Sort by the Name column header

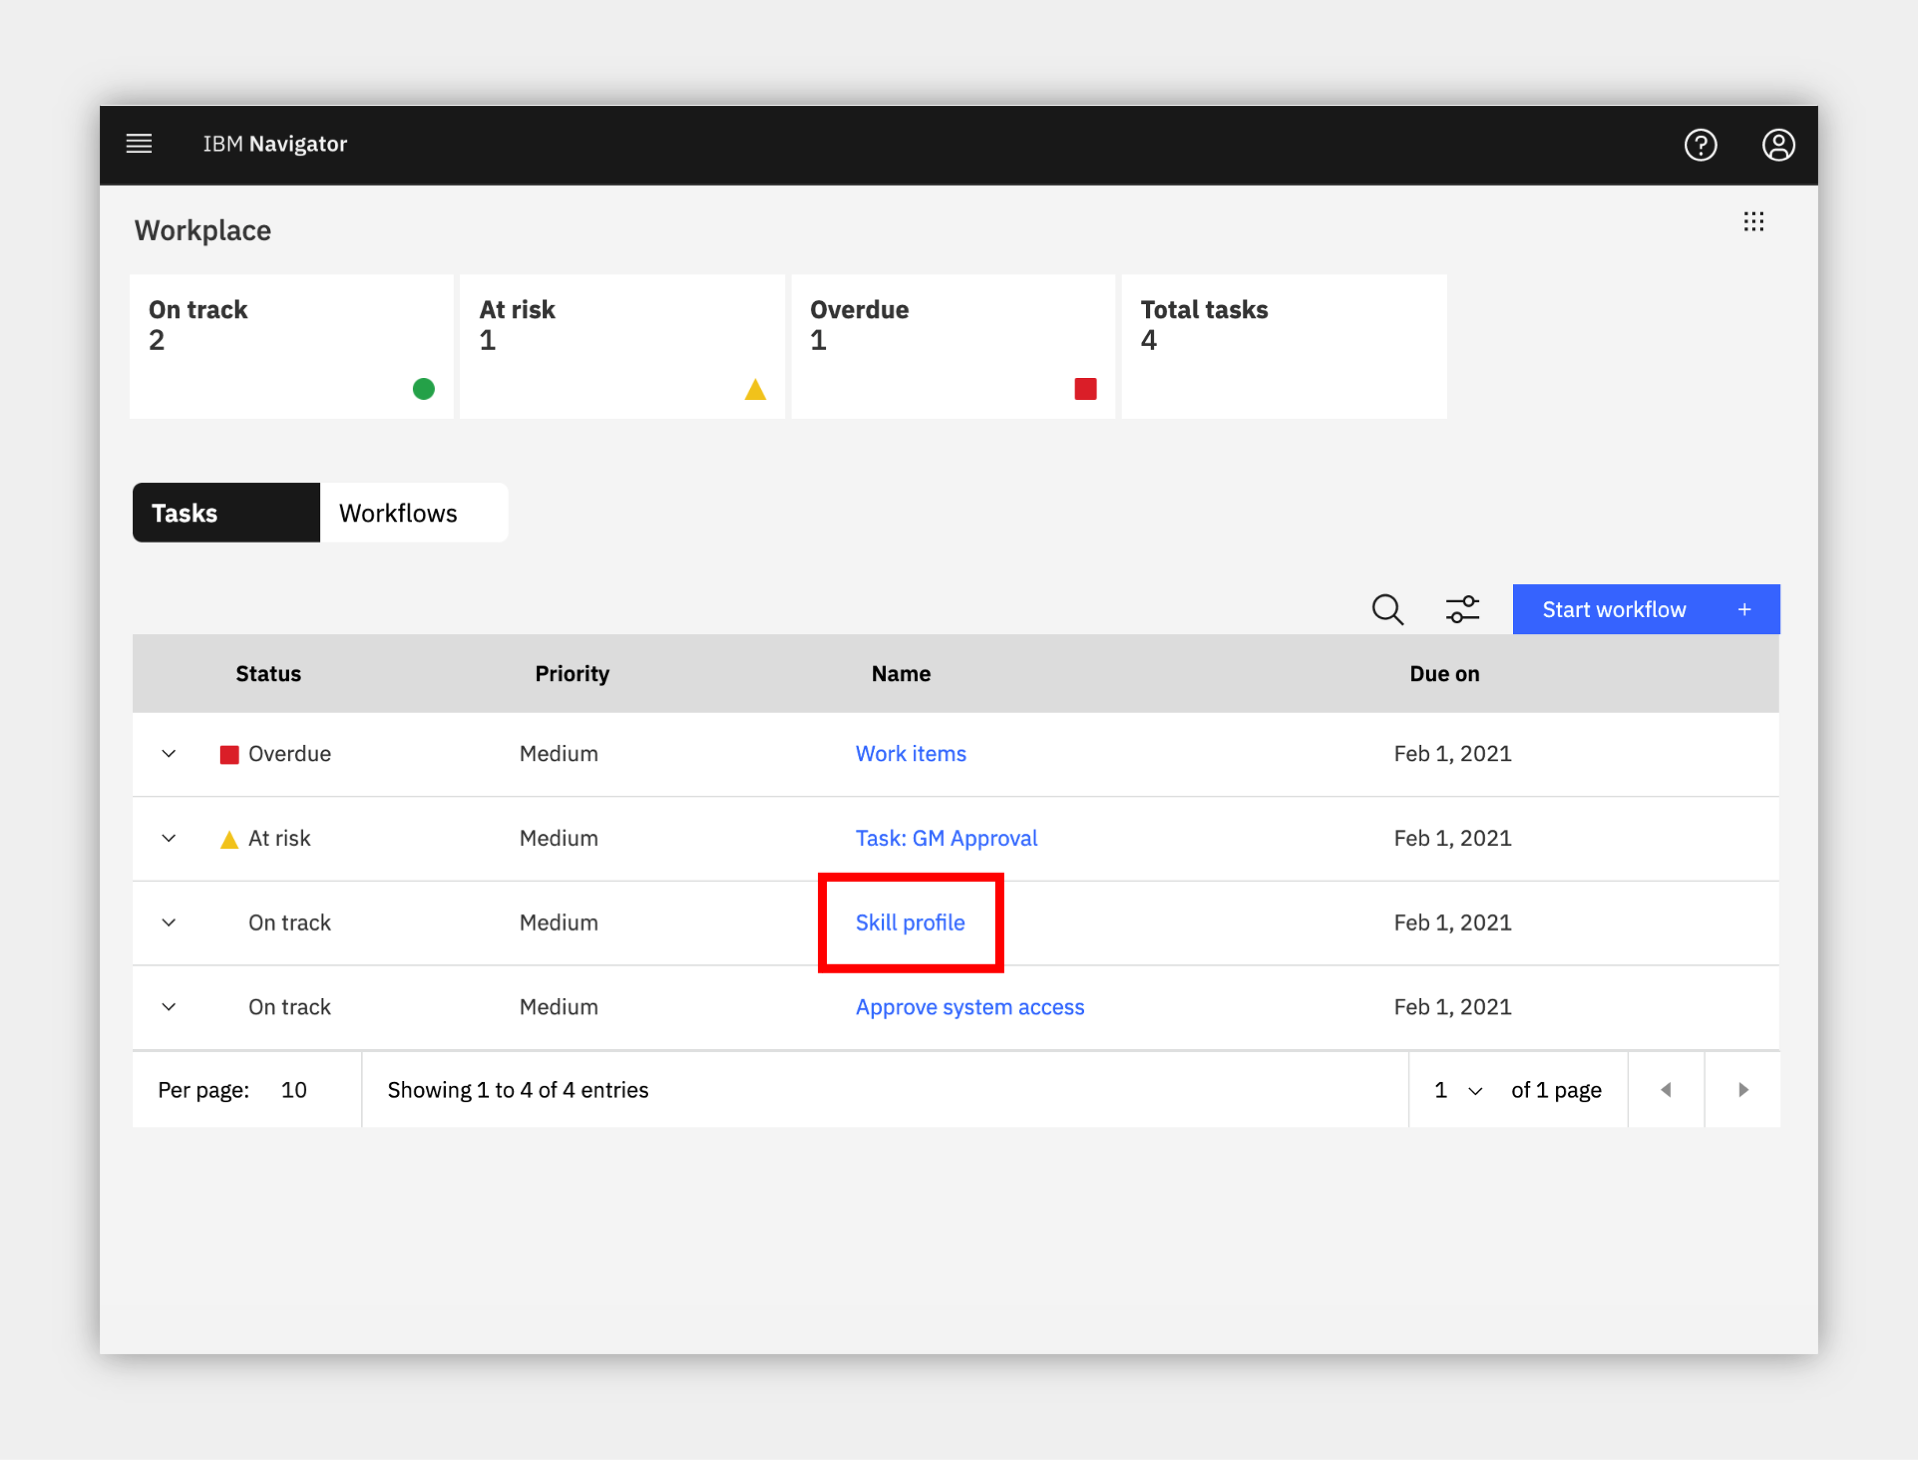[901, 674]
